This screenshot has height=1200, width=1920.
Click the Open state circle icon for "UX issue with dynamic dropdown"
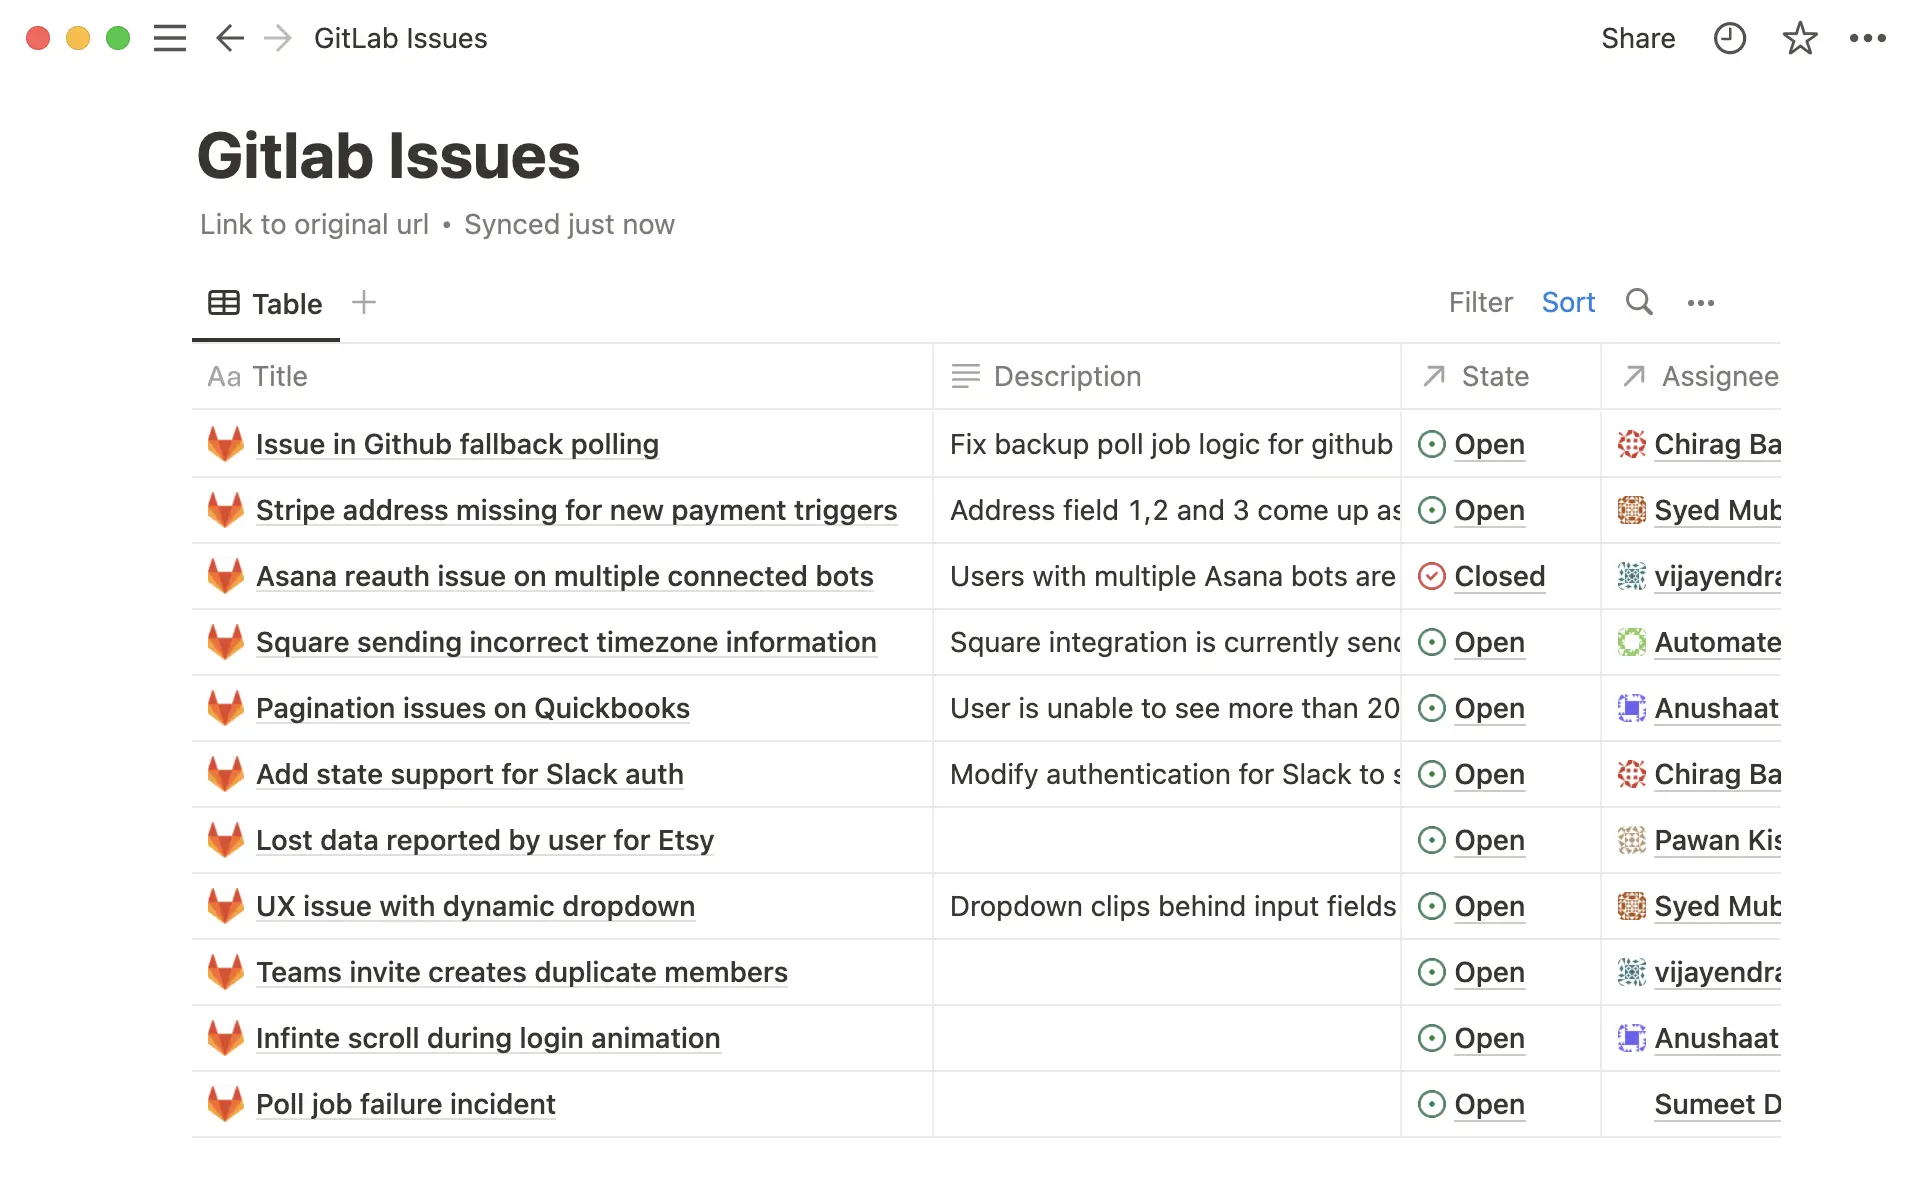[1434, 906]
